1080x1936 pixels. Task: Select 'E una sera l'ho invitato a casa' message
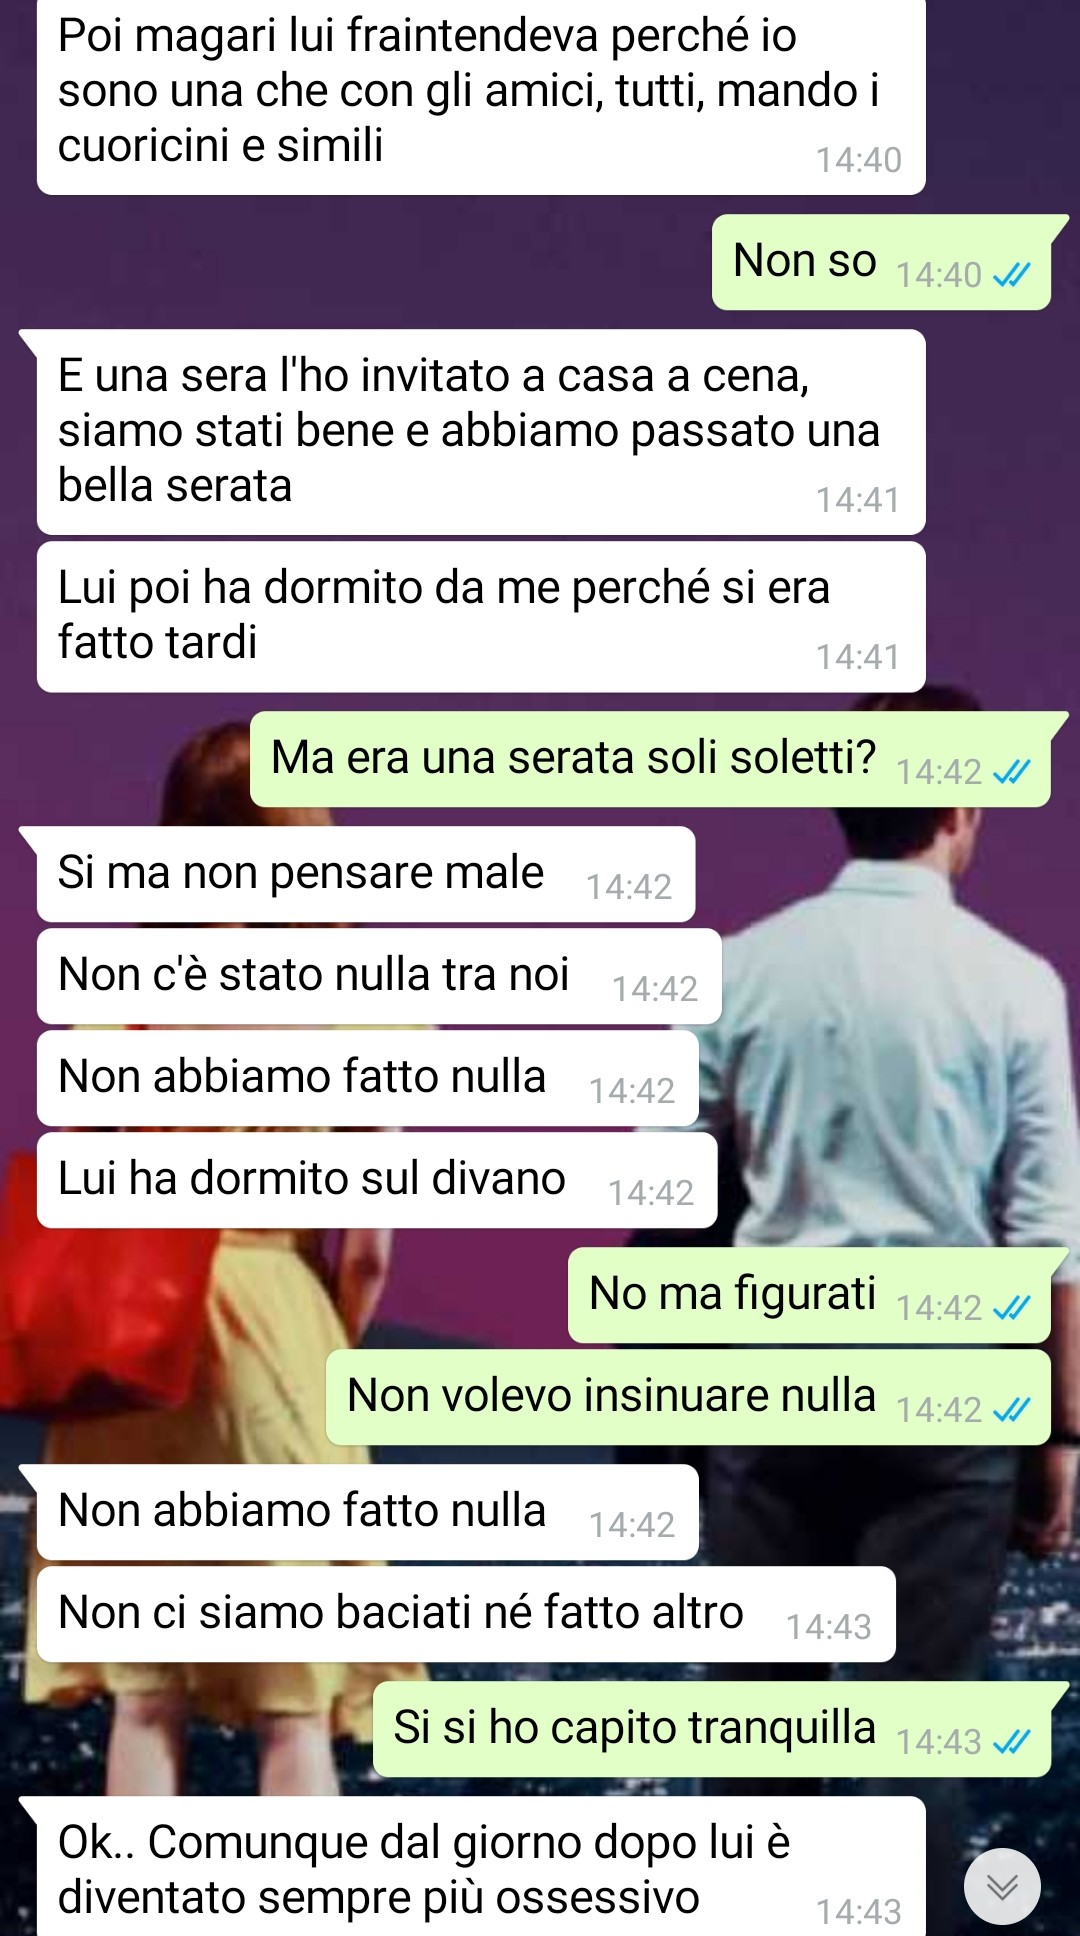point(481,432)
